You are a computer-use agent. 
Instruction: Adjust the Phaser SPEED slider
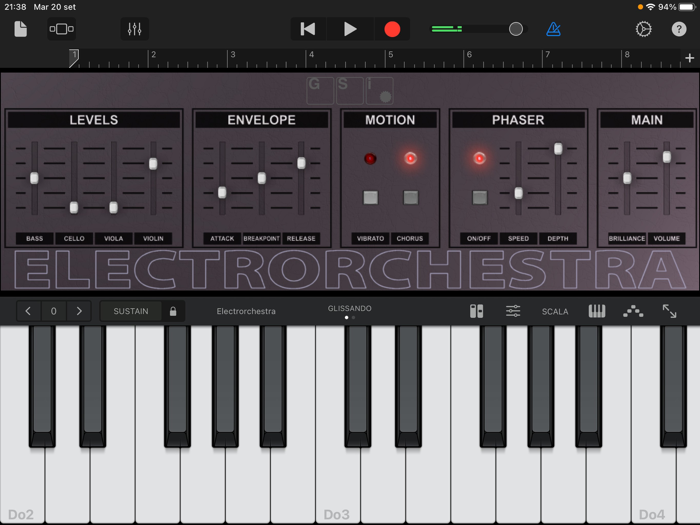[x=518, y=193]
